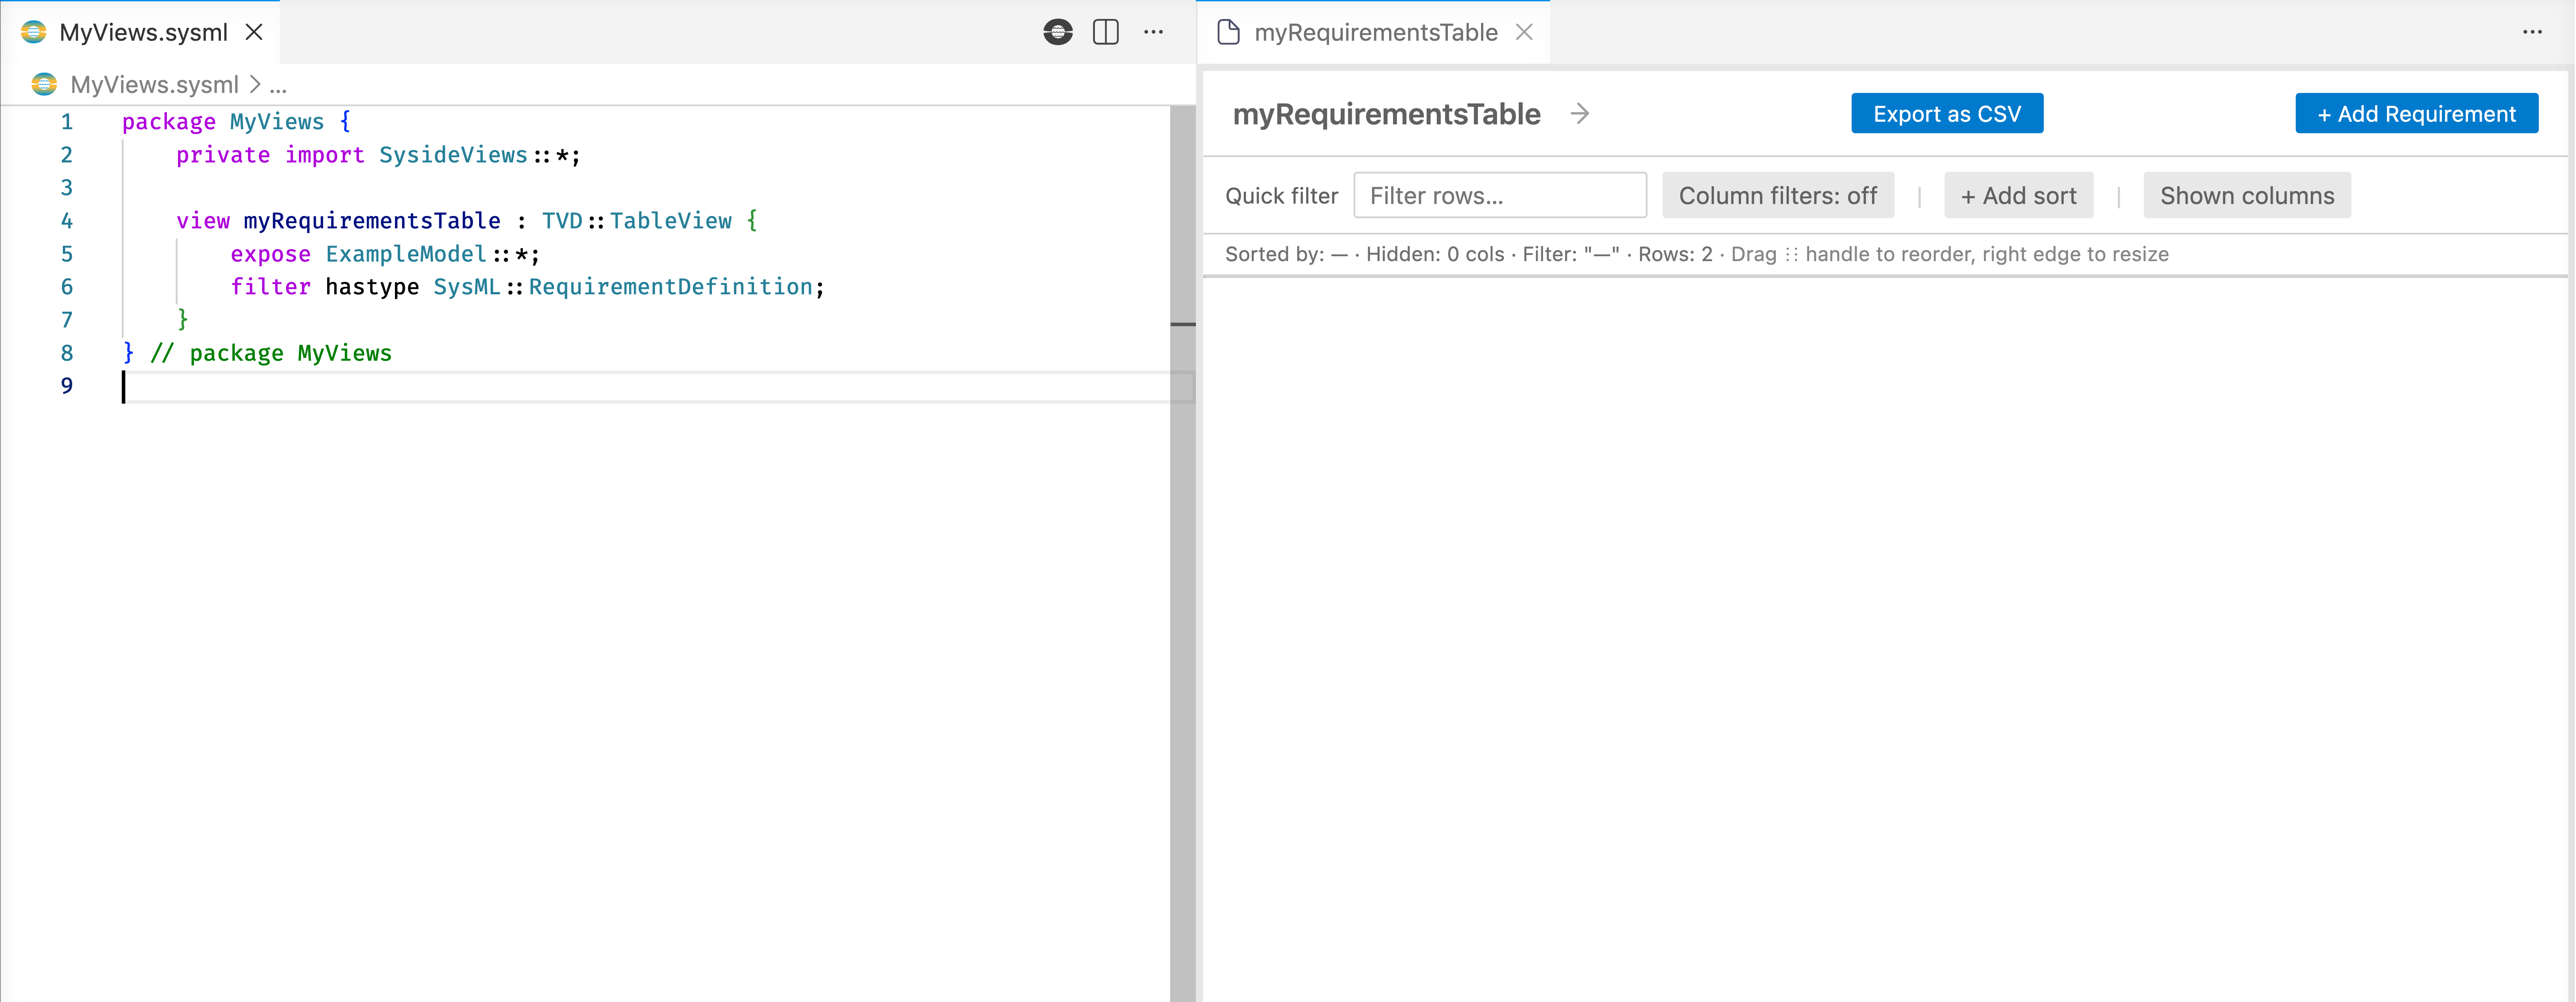Click line number 9 in the gutter

pyautogui.click(x=67, y=386)
